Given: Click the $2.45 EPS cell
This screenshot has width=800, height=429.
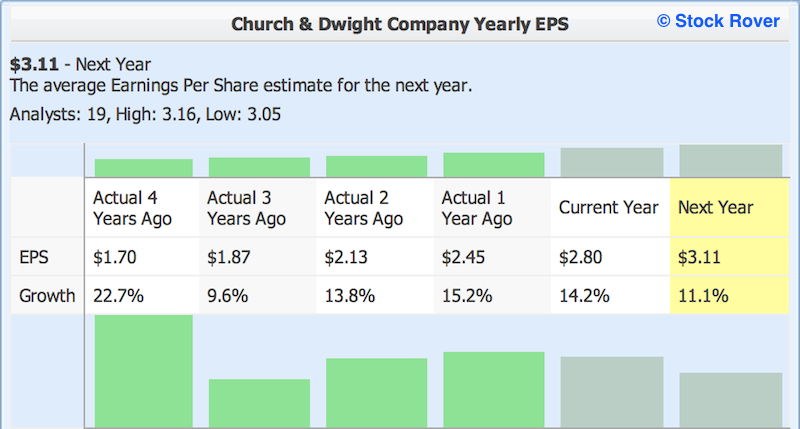Looking at the screenshot, I should 492,257.
